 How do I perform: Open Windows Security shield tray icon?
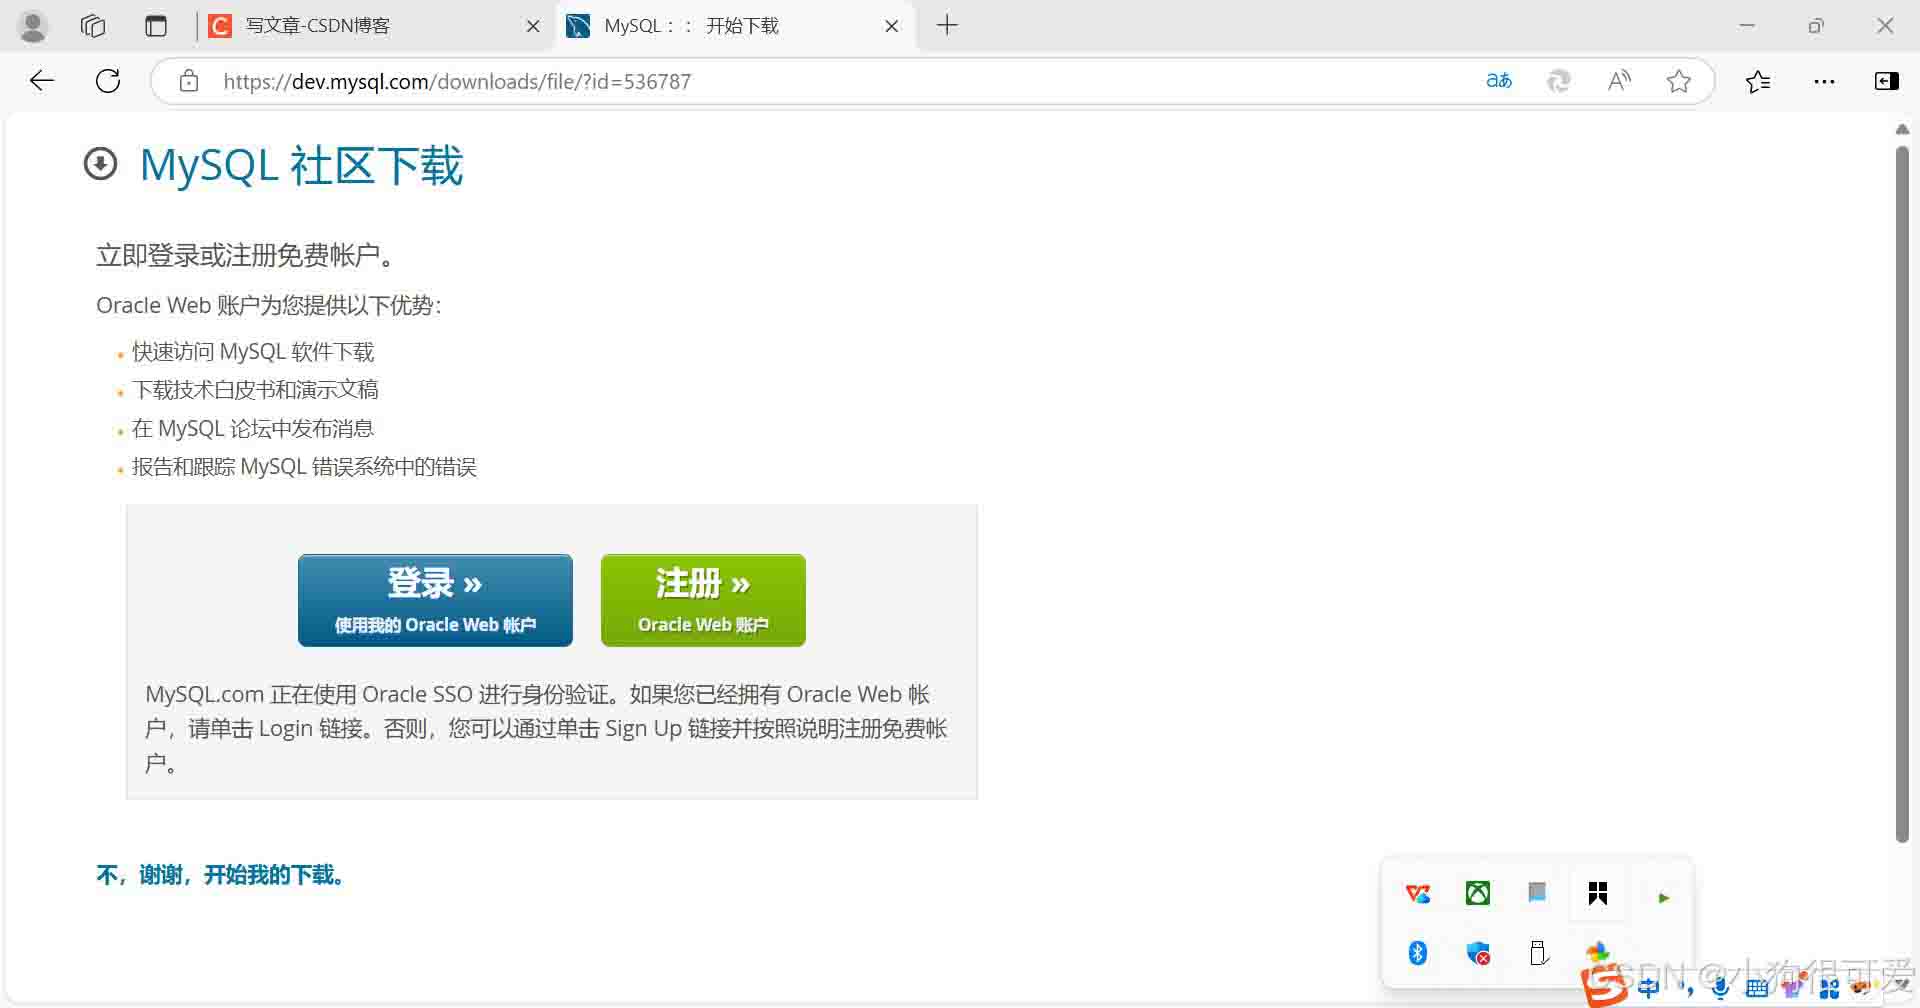click(1478, 953)
